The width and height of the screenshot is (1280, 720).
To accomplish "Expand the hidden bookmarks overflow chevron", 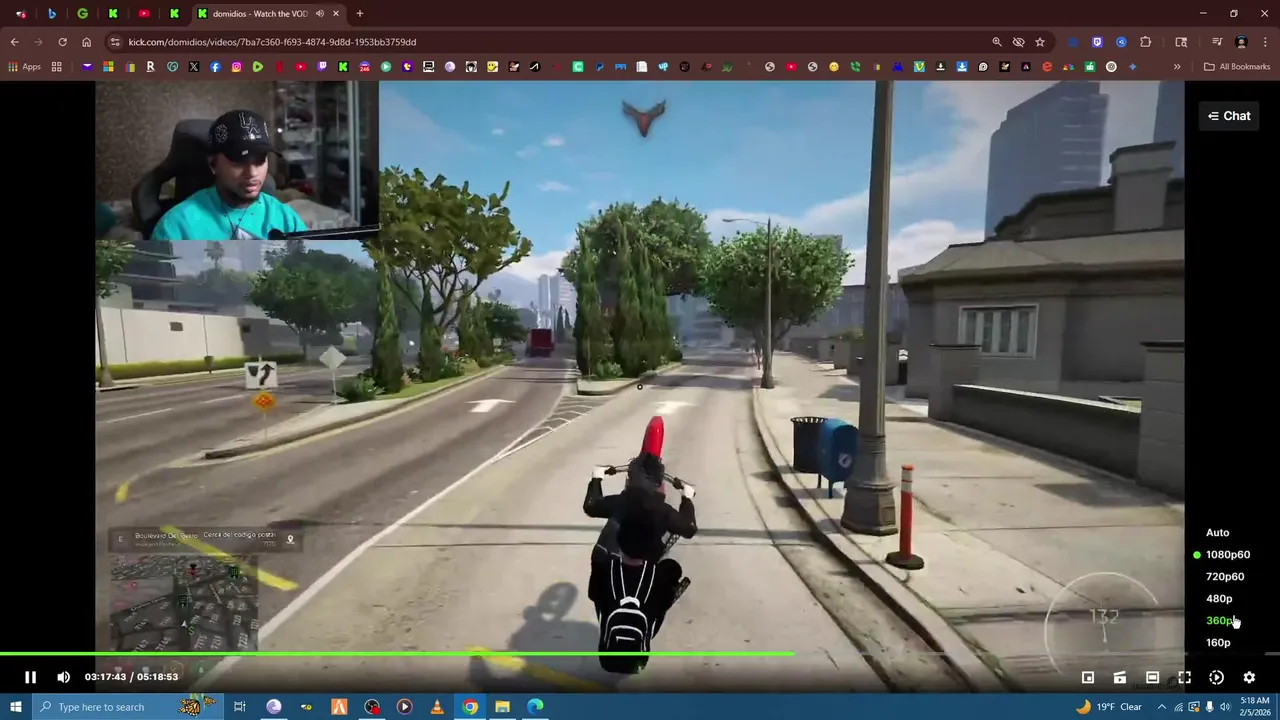I will [x=1177, y=67].
